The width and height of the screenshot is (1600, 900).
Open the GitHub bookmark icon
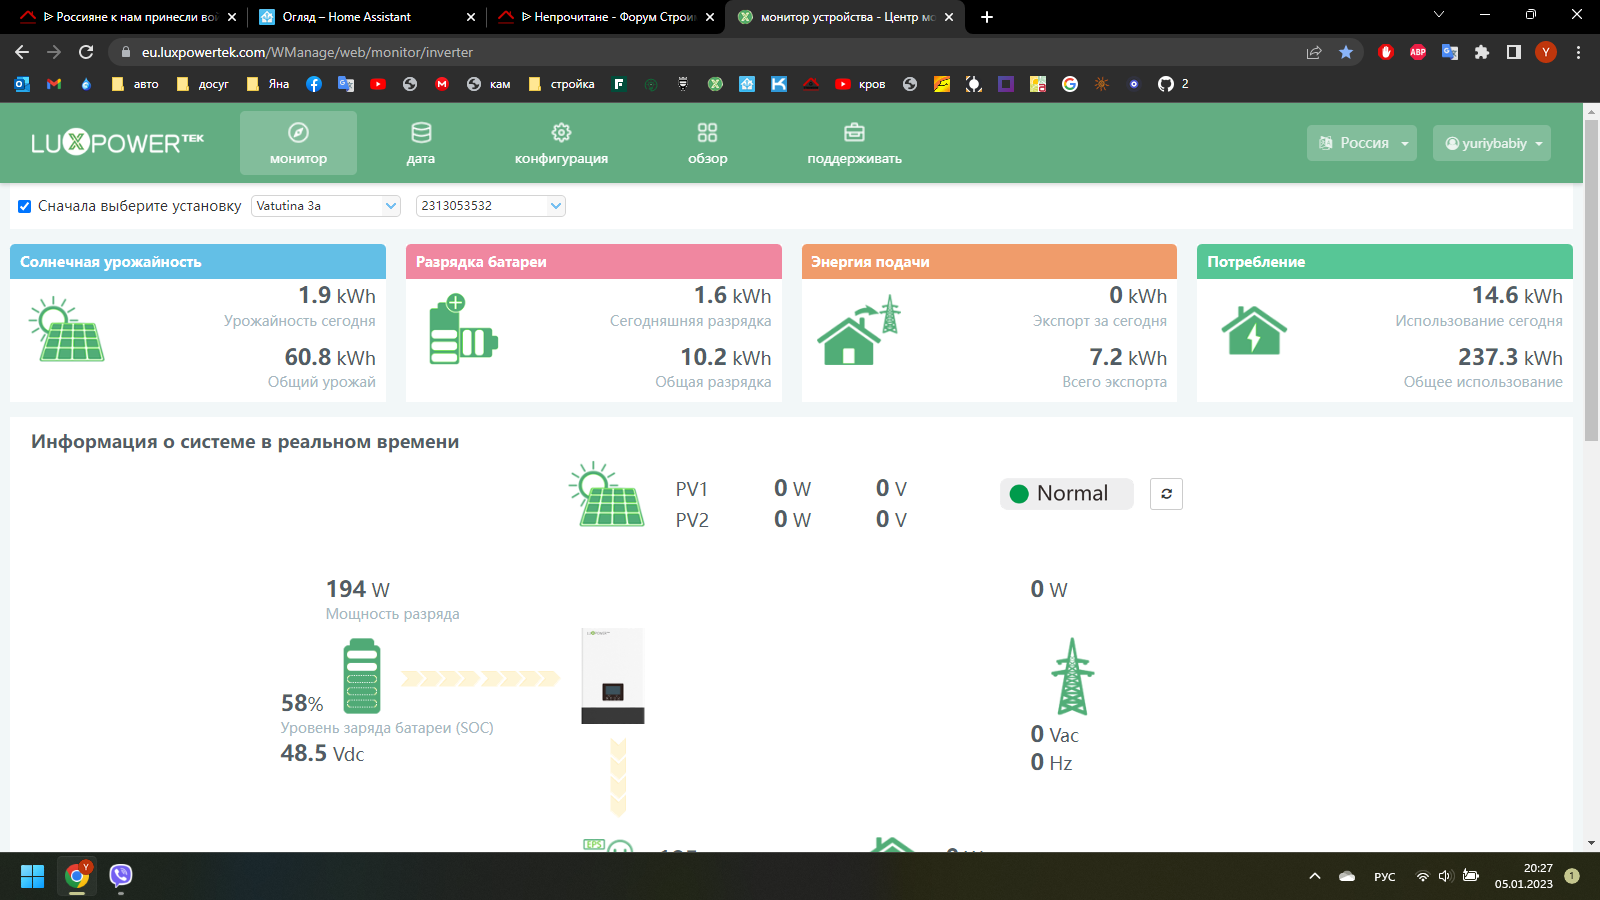point(1173,84)
